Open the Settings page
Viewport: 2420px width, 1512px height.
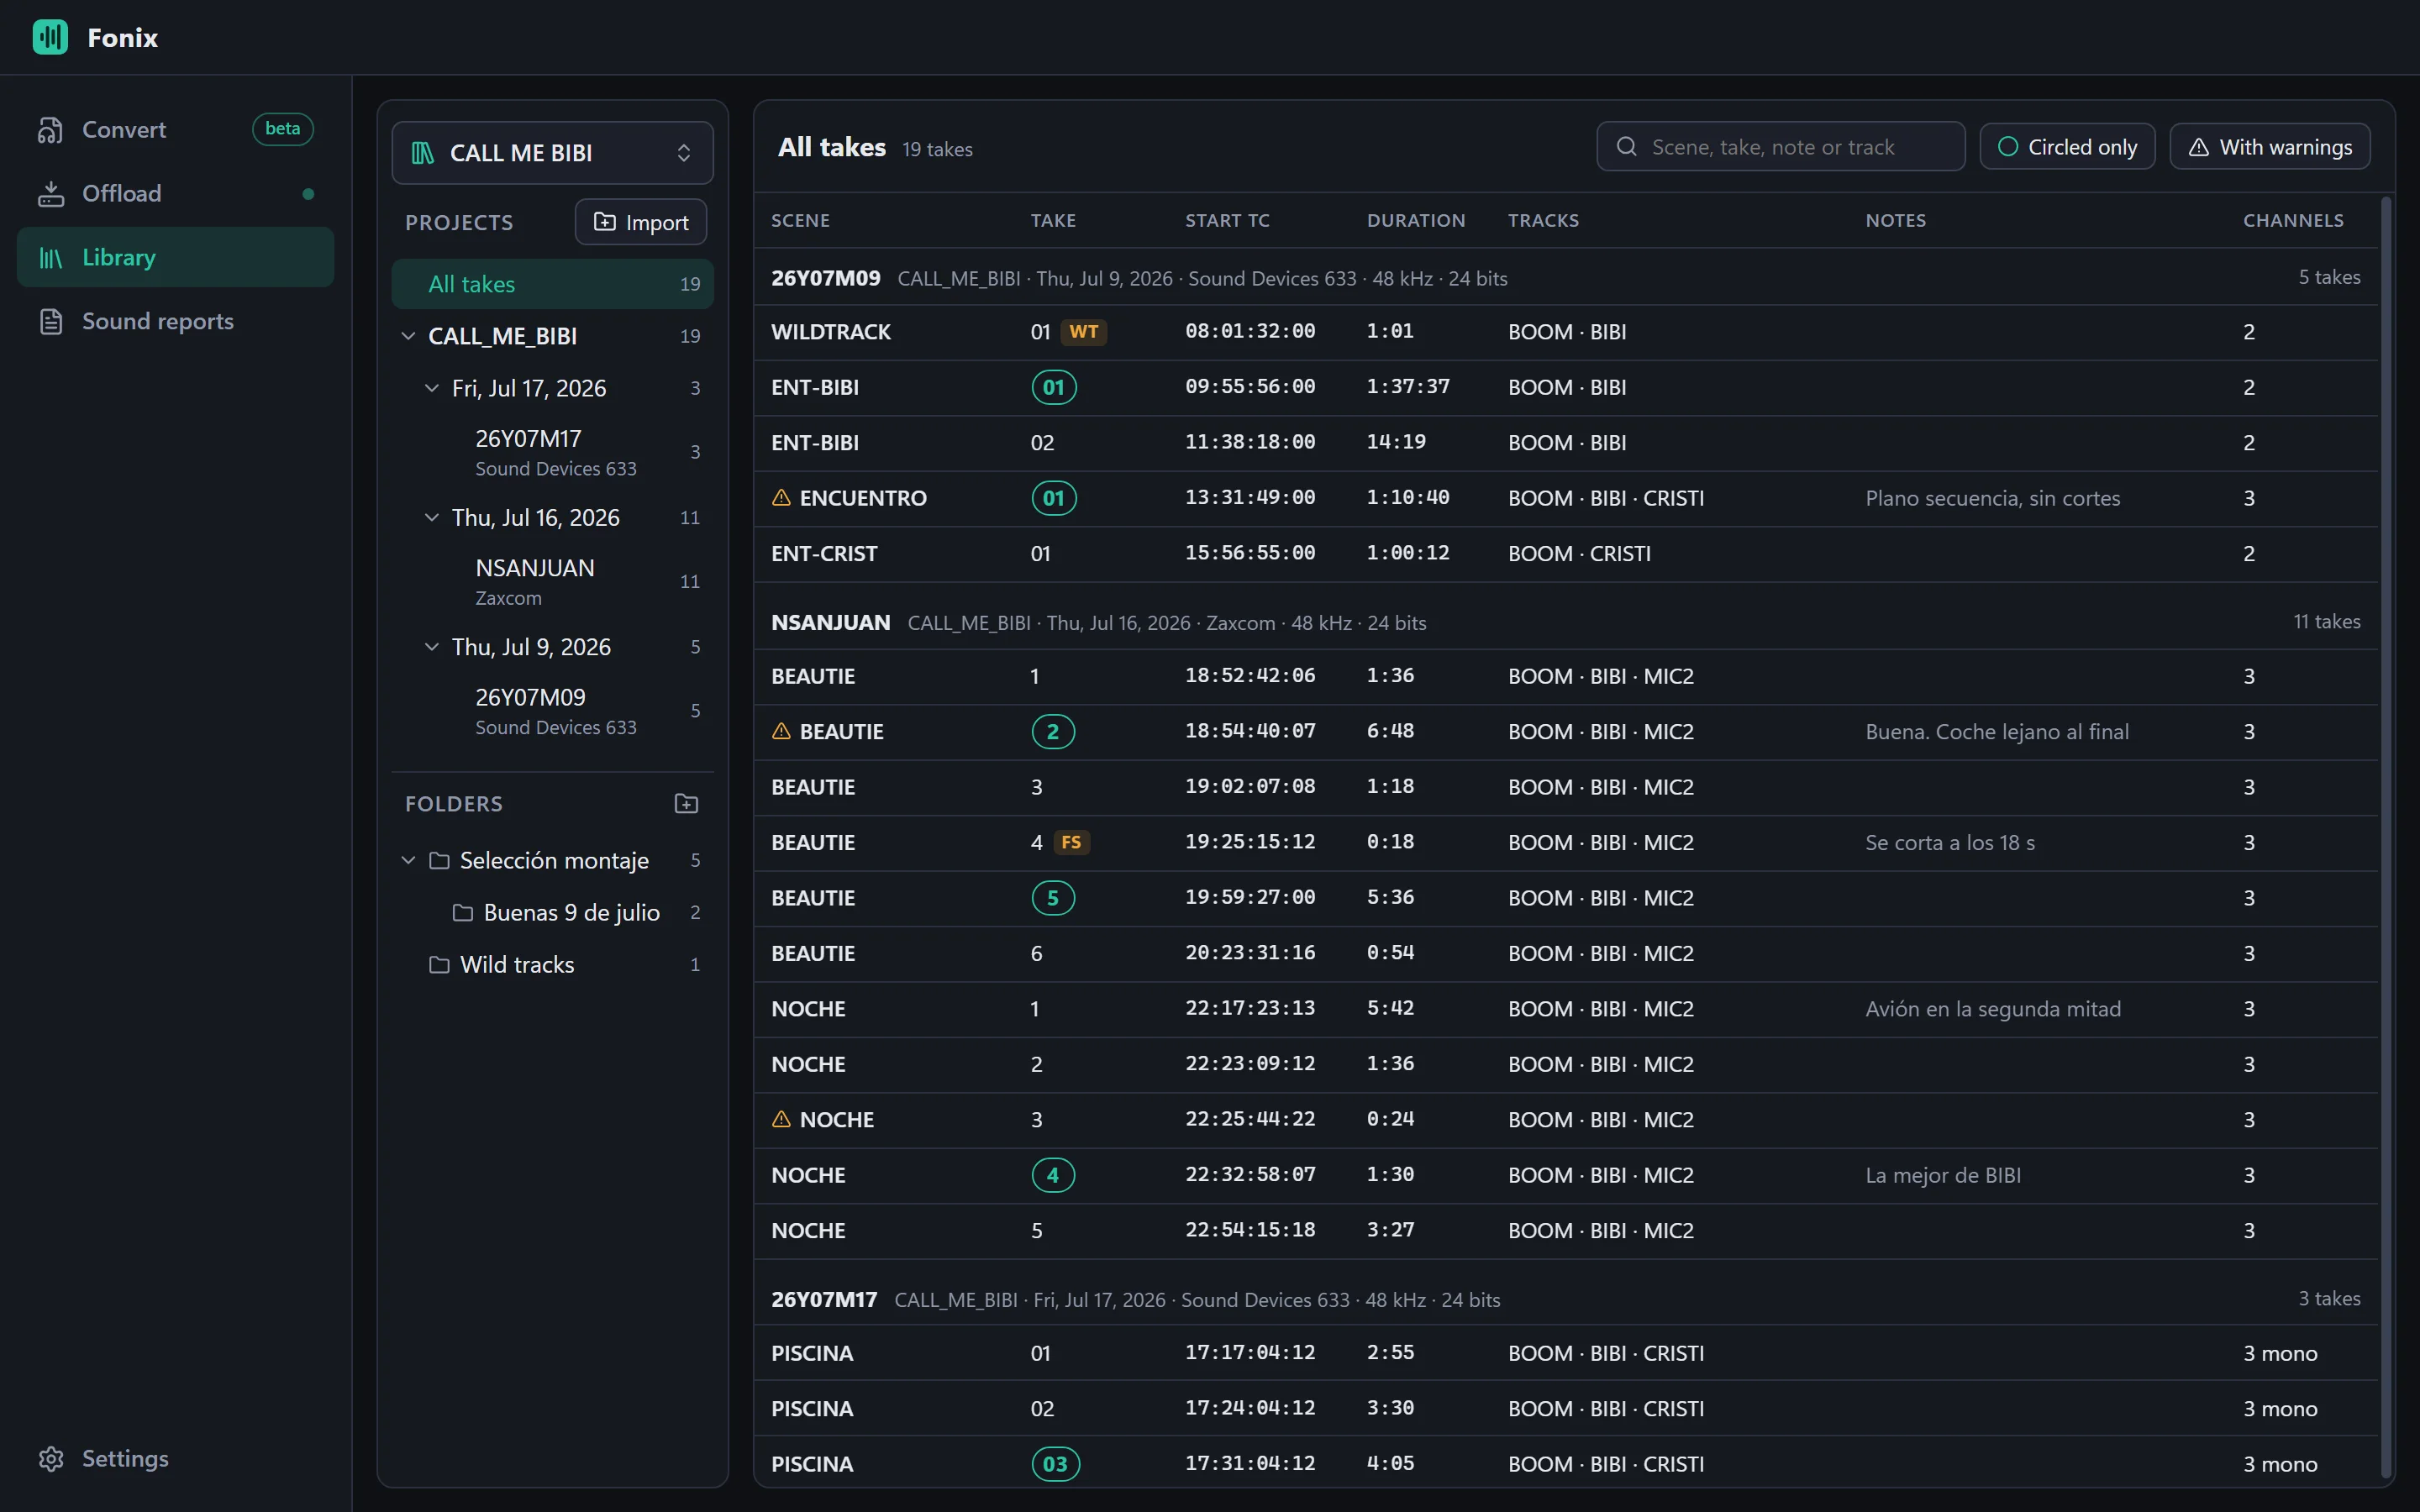click(x=176, y=1459)
